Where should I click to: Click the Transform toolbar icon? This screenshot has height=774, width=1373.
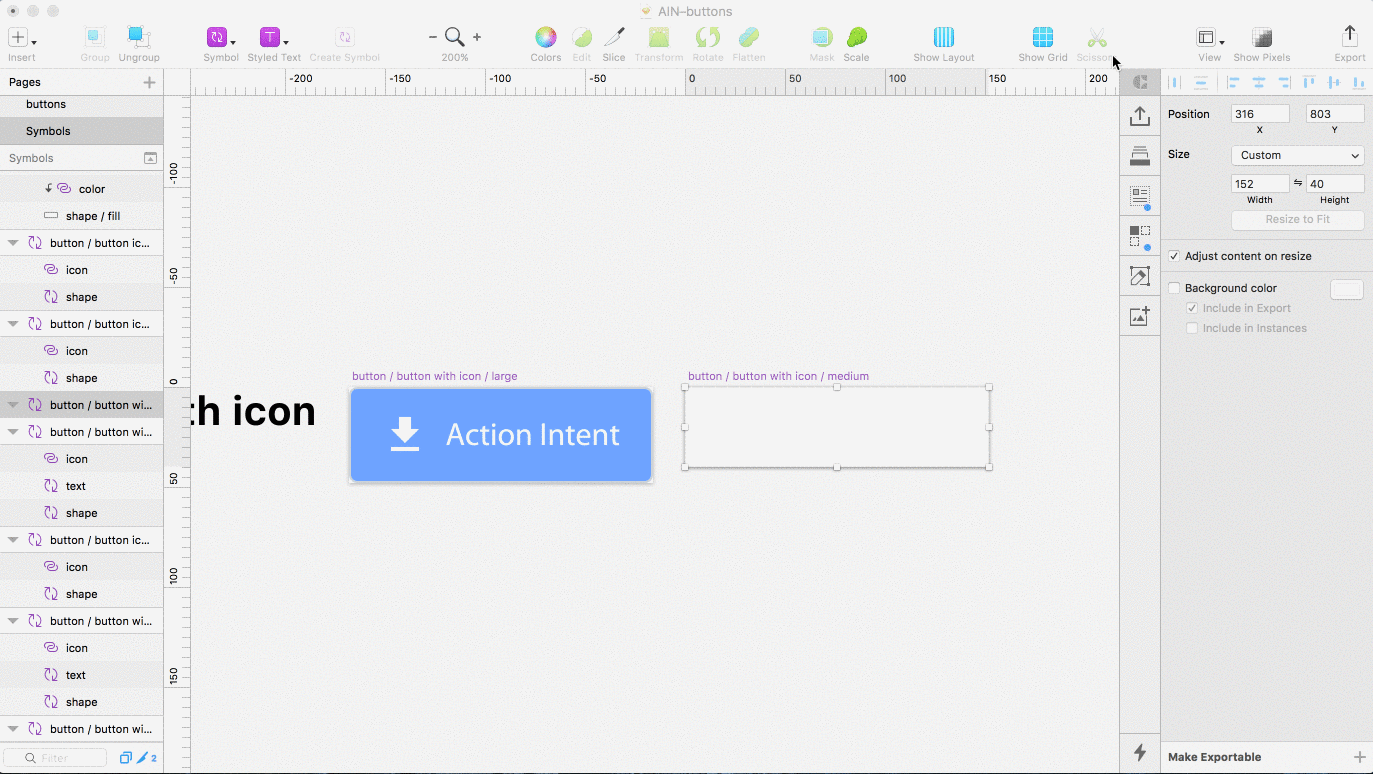(659, 38)
